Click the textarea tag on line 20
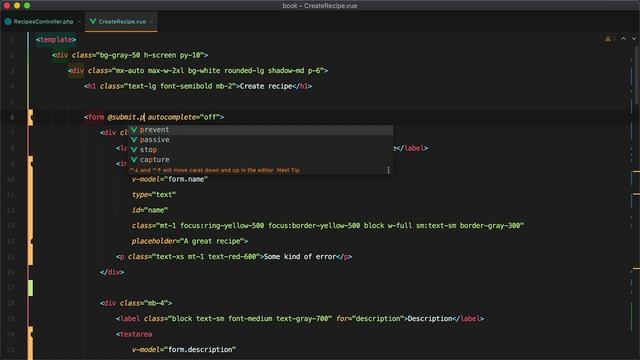 pos(134,334)
